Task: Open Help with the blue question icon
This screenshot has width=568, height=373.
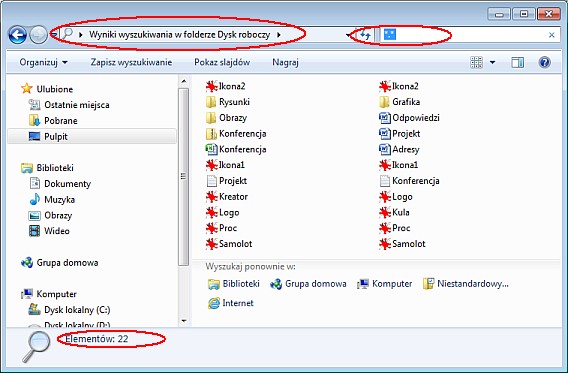Action: [544, 62]
